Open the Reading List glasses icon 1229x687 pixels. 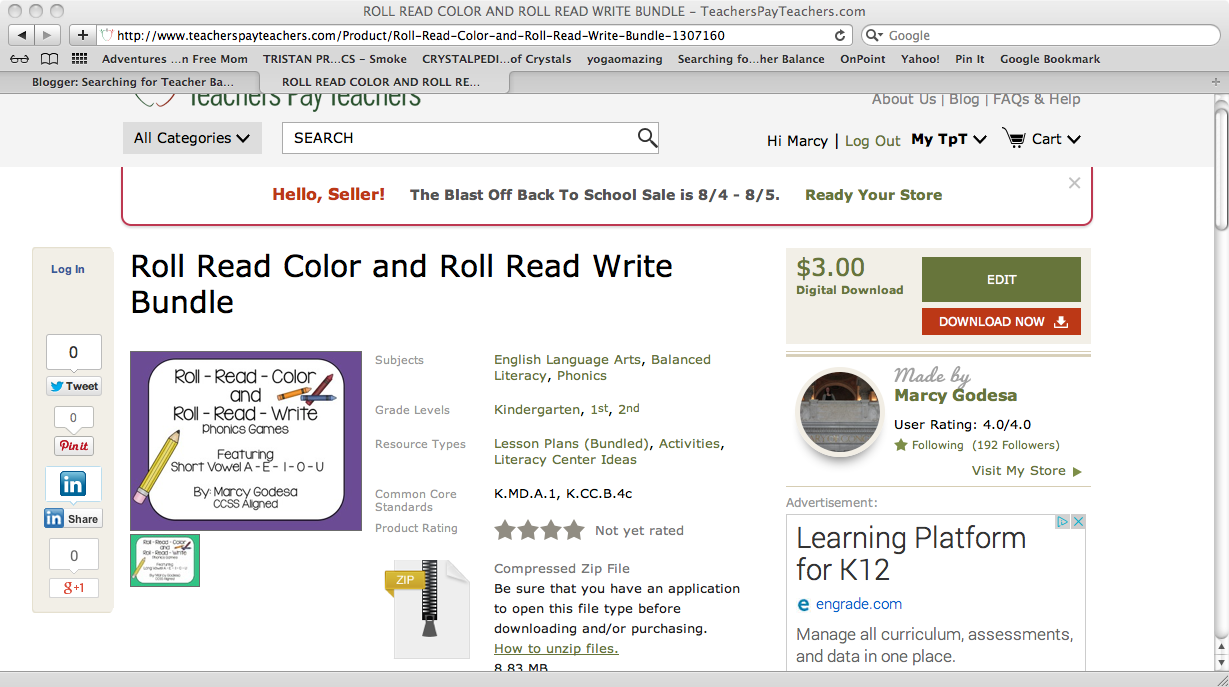click(20, 59)
